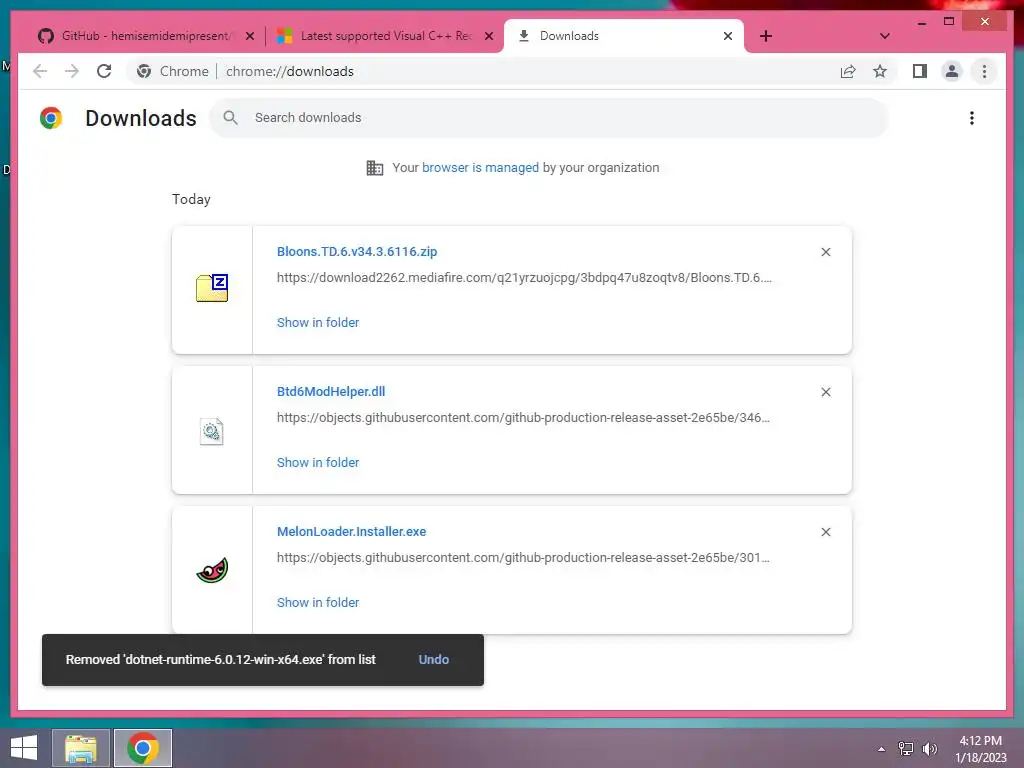Screen dimensions: 1024x768
Task: Undo removal of dotnet-runtime download
Action: click(434, 660)
